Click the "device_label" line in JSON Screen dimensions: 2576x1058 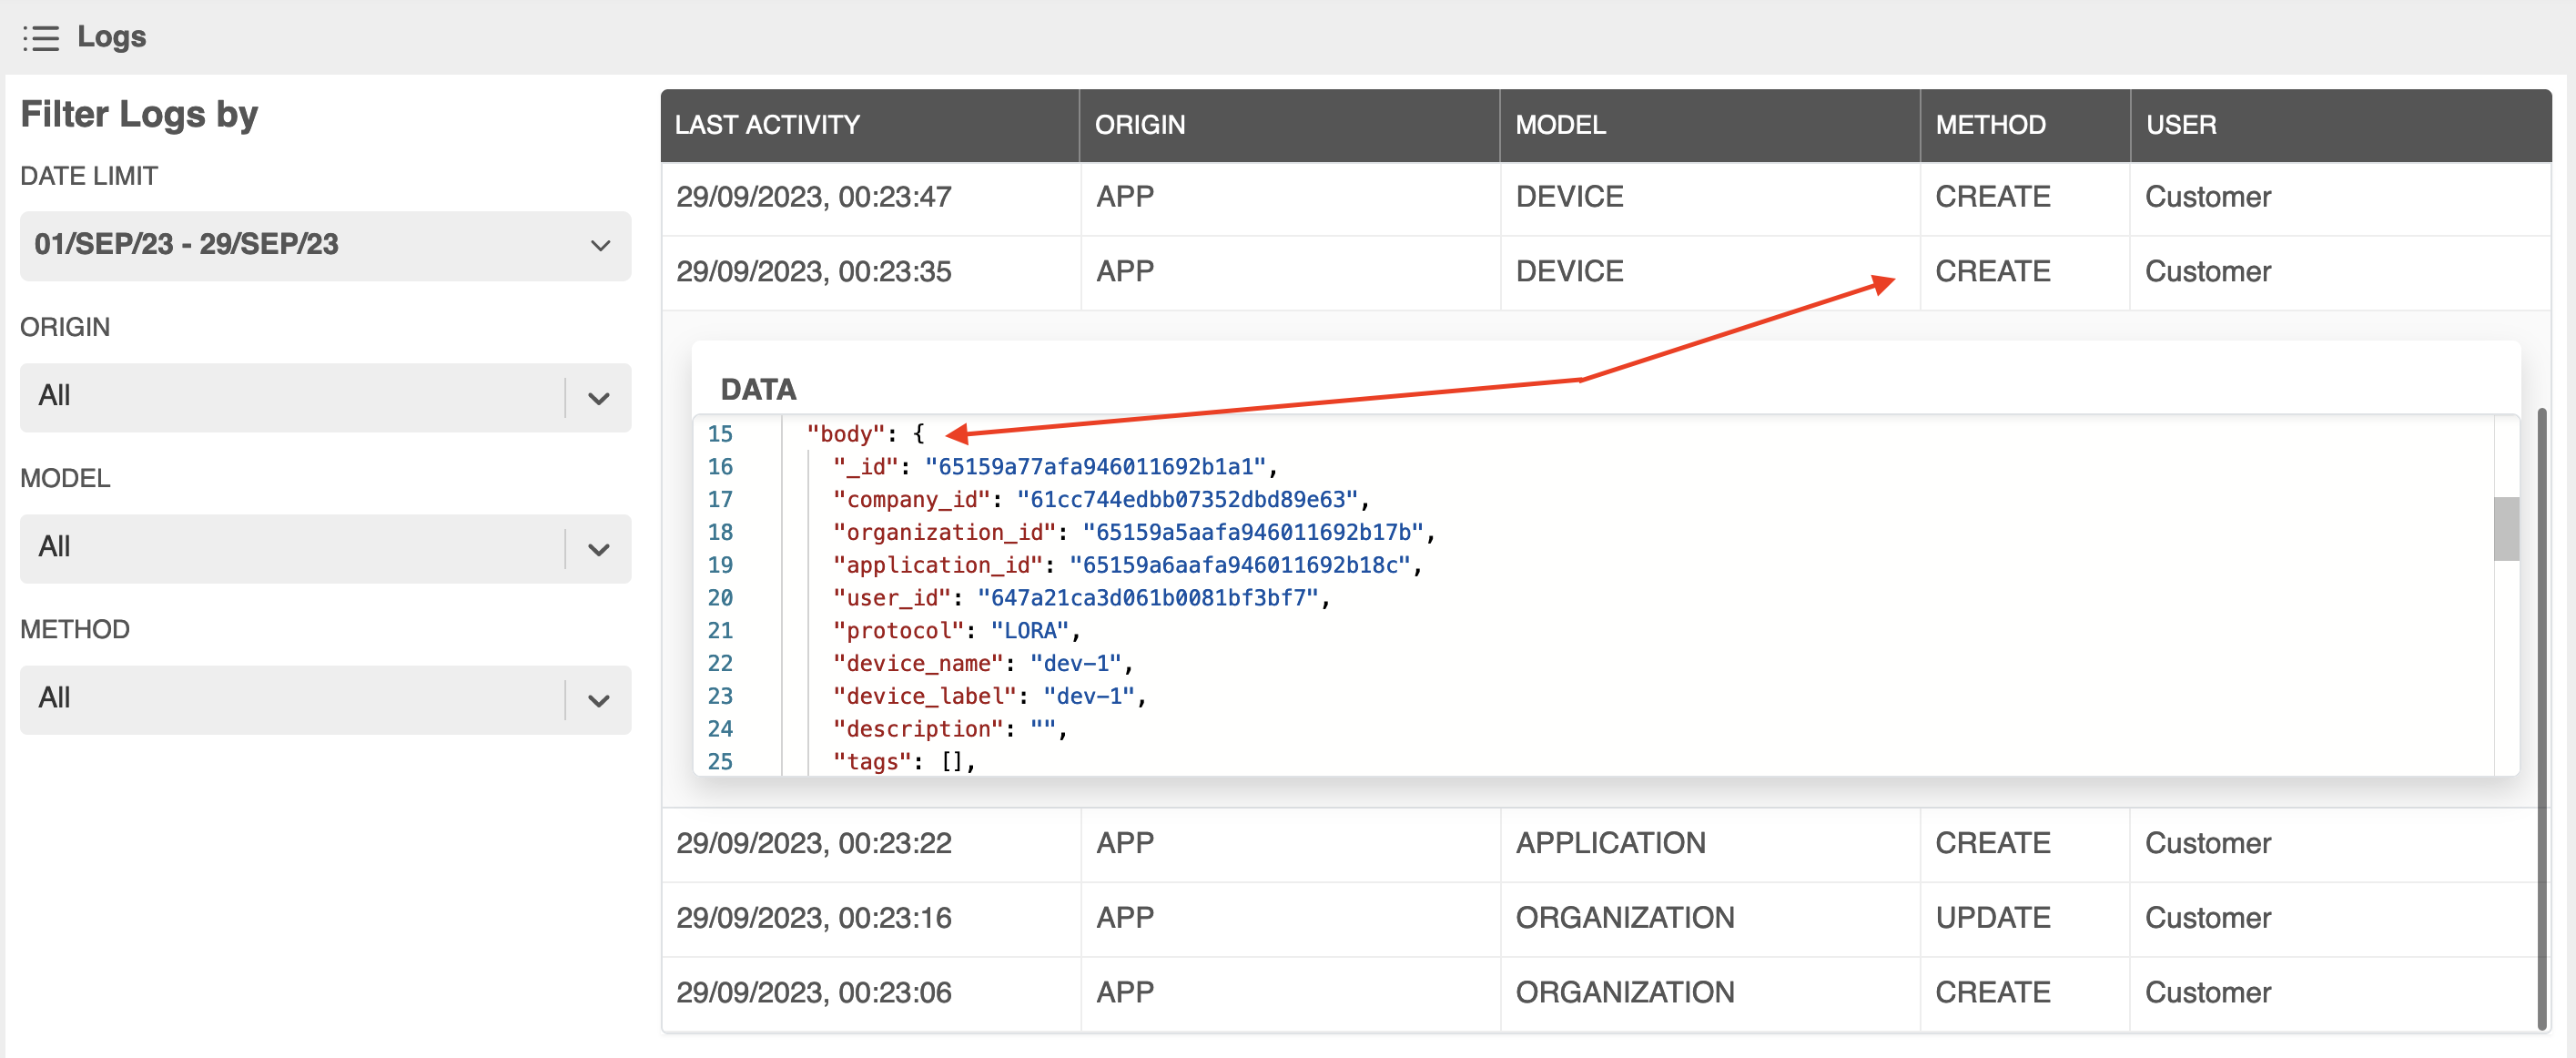989,697
